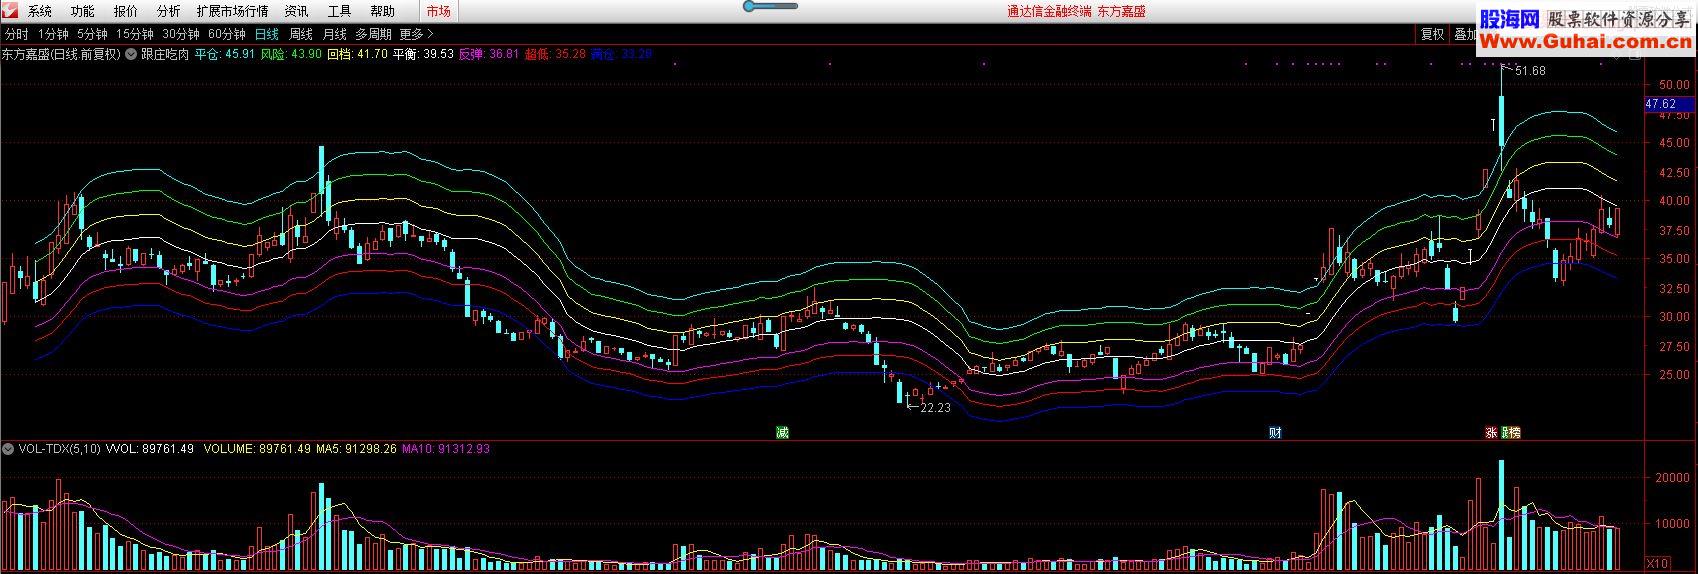The height and width of the screenshot is (574, 1698).
Task: Click the 满仓: 33.28 value
Action: click(x=621, y=54)
